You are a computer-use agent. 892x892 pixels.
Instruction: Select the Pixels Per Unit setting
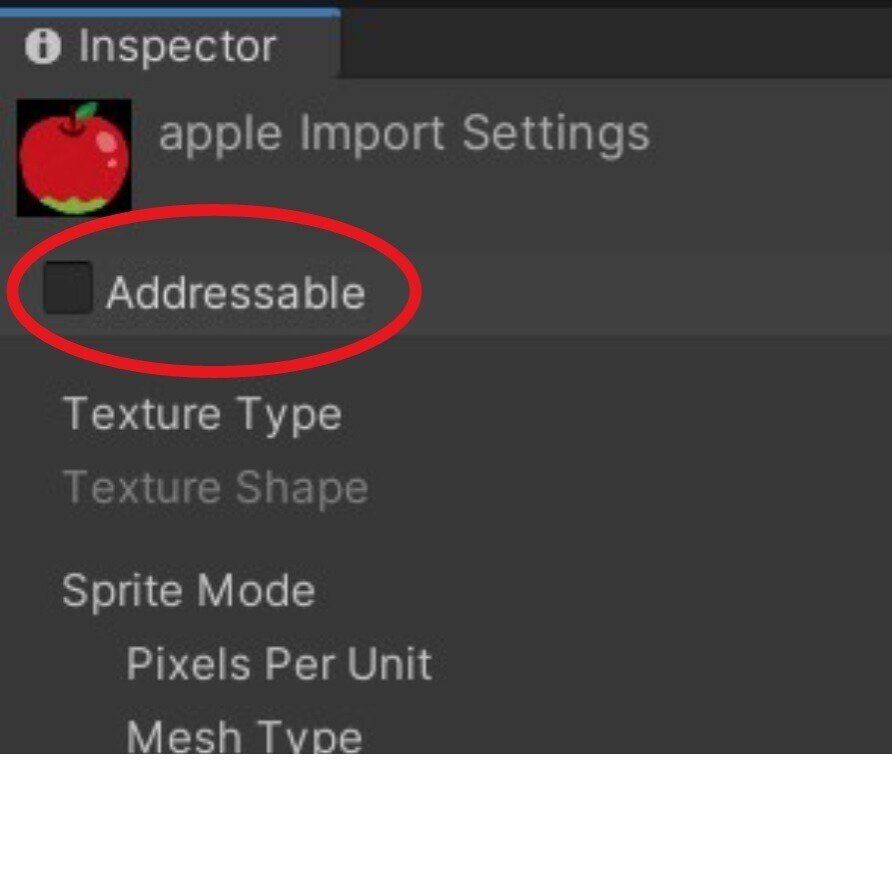pyautogui.click(x=278, y=663)
